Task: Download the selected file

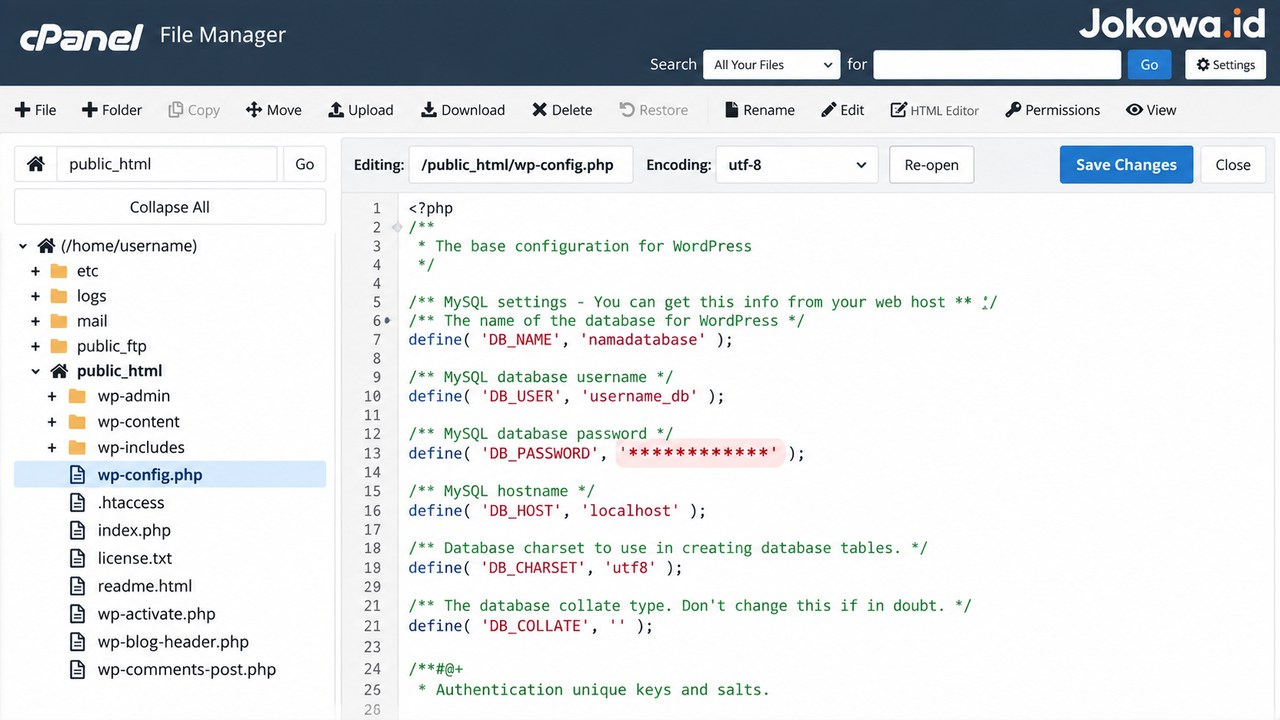Action: click(x=462, y=110)
